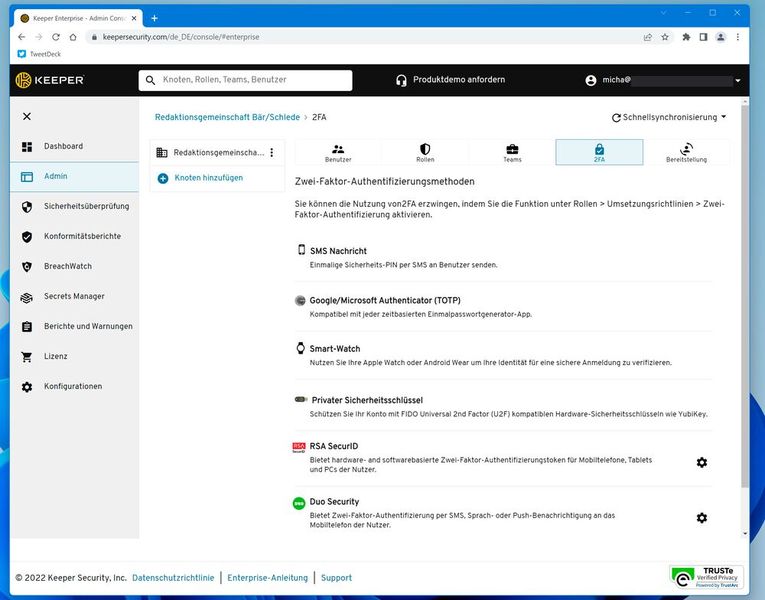Viewport: 765px width, 600px height.
Task: Open the browser extensions puzzle icon
Action: 686,37
